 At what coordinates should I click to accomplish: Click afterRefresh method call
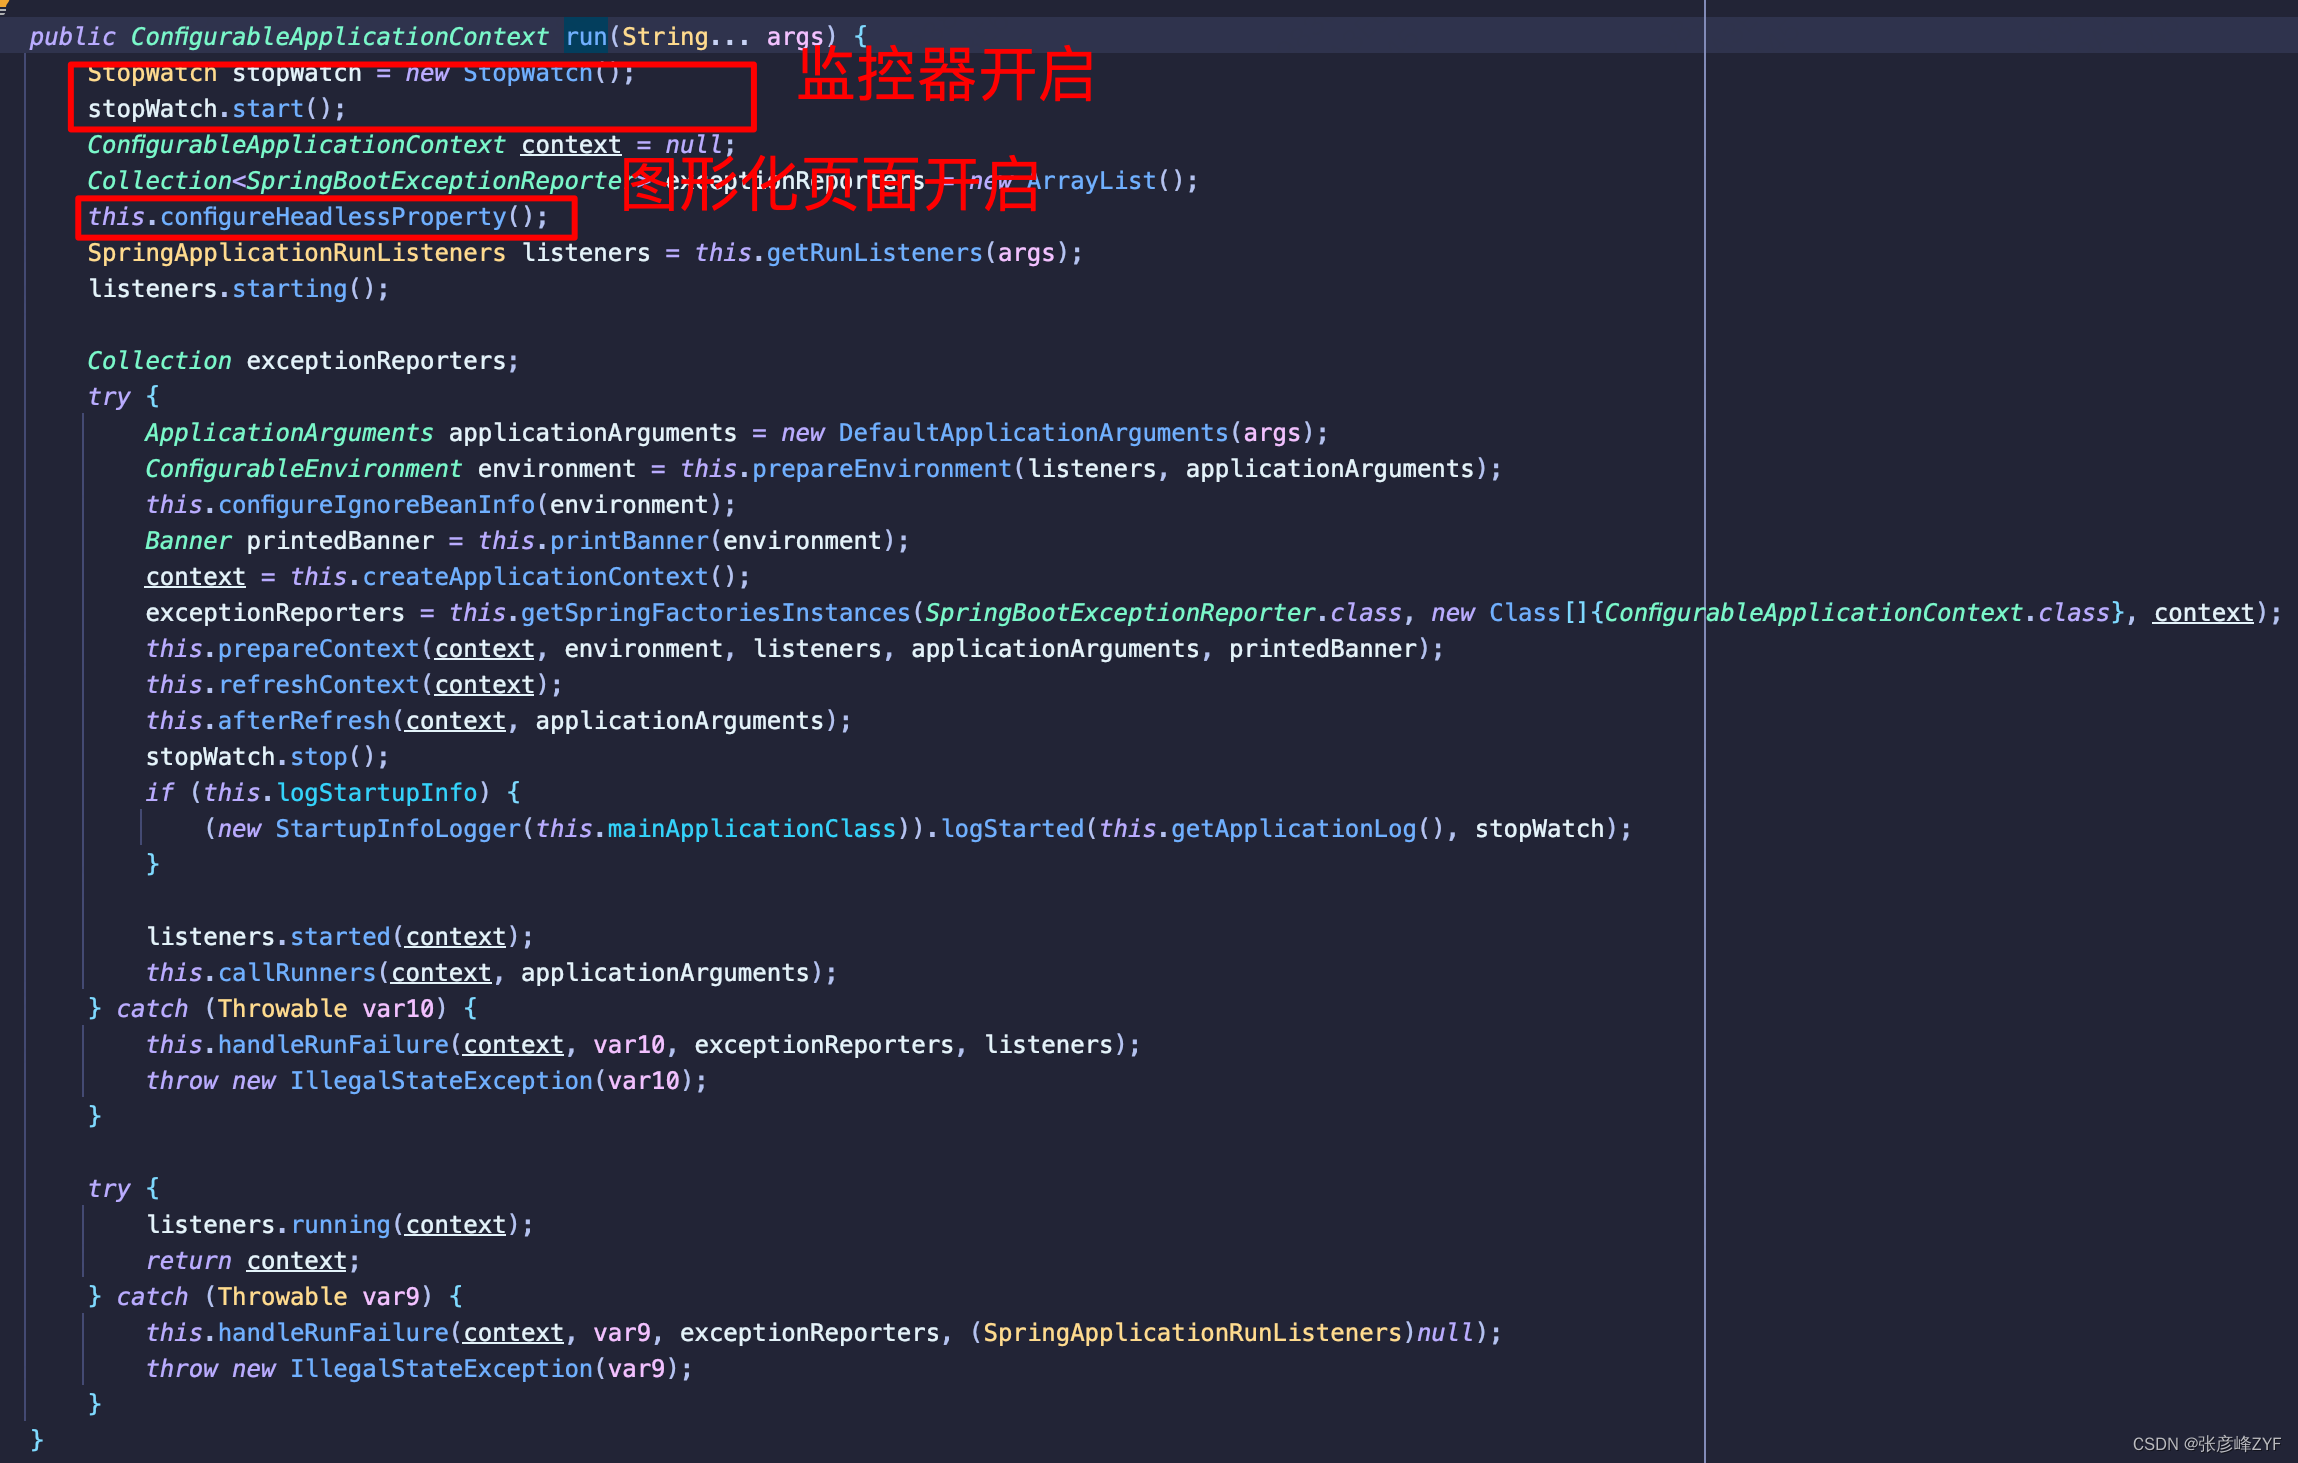[x=304, y=721]
